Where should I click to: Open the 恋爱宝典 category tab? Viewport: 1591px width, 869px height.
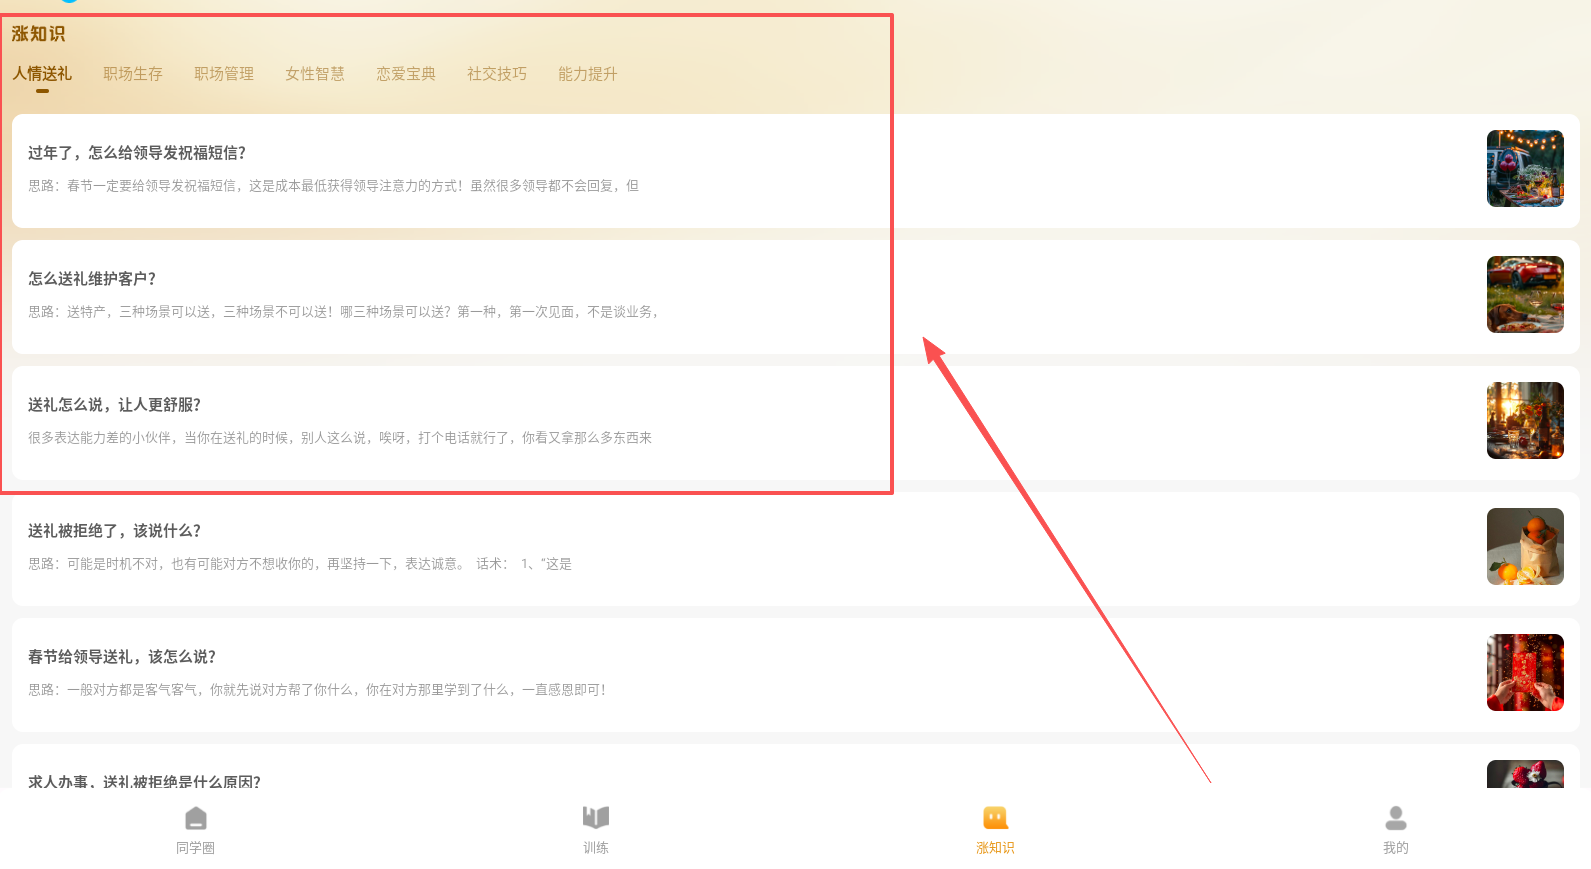(406, 74)
